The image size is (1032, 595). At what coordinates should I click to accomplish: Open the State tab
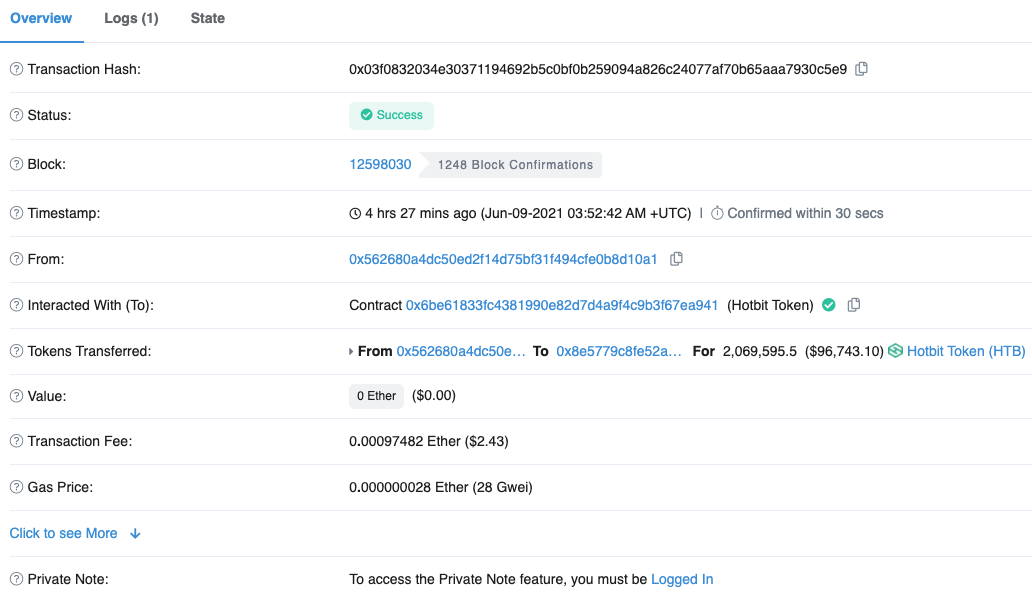(x=208, y=18)
